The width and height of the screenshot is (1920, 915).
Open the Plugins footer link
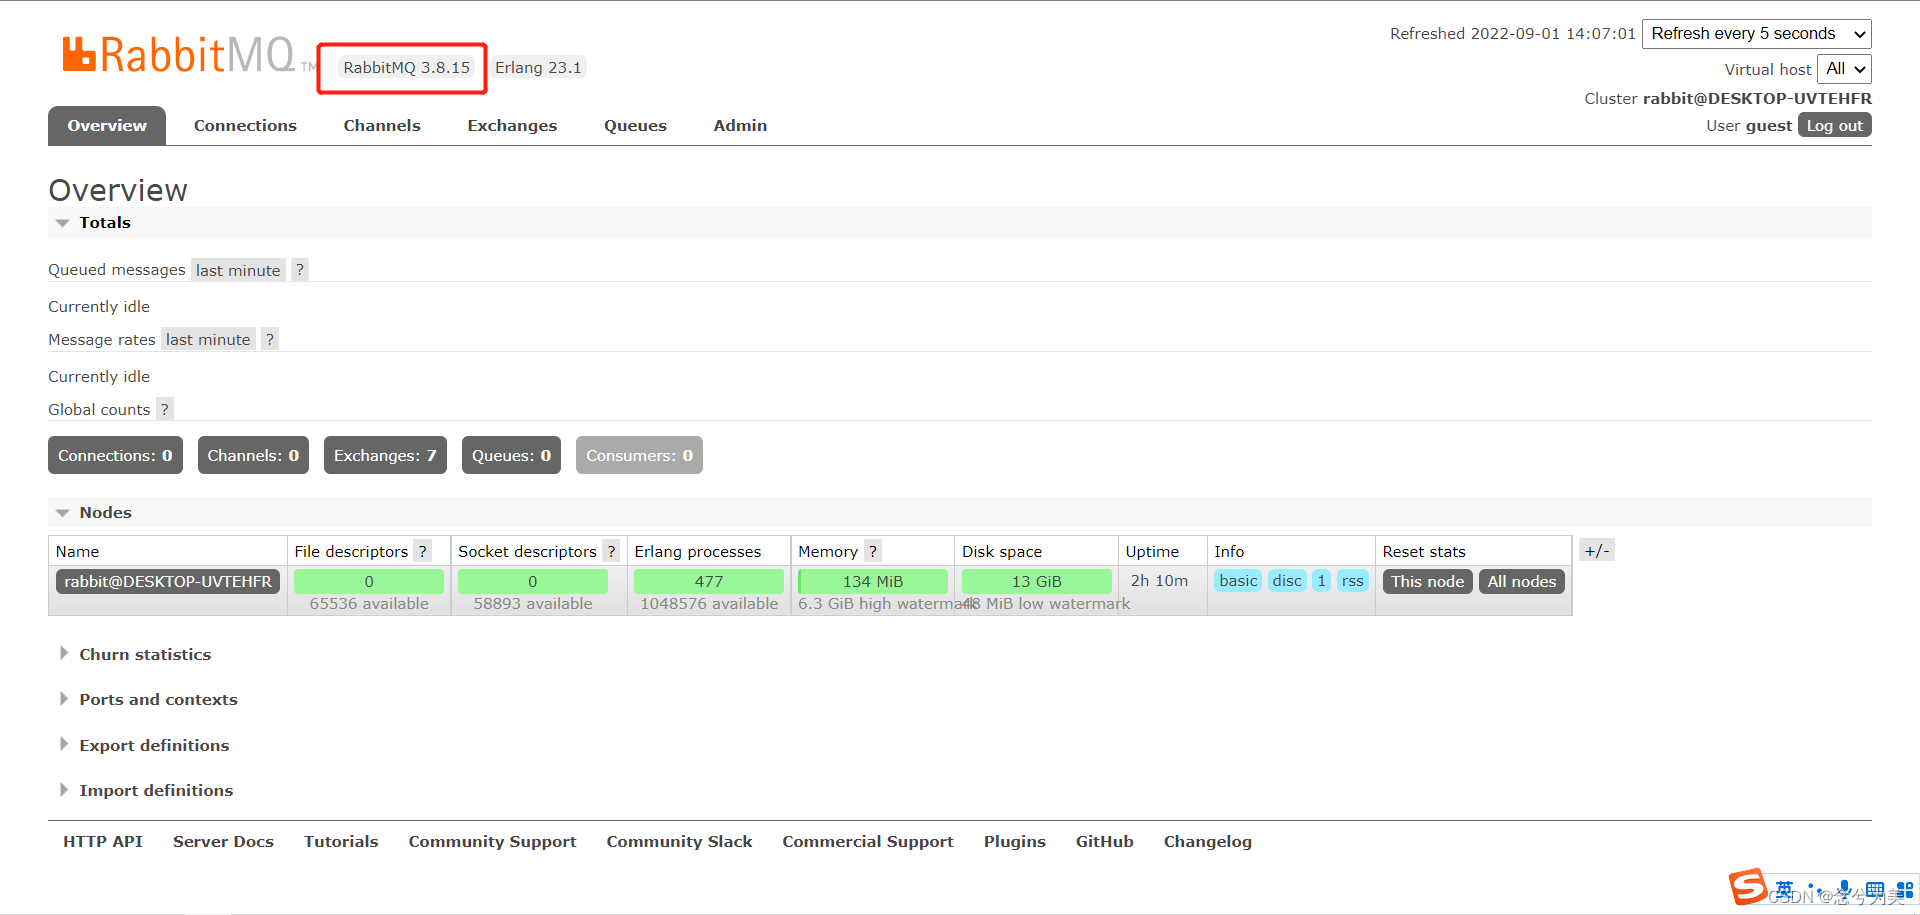(1014, 842)
